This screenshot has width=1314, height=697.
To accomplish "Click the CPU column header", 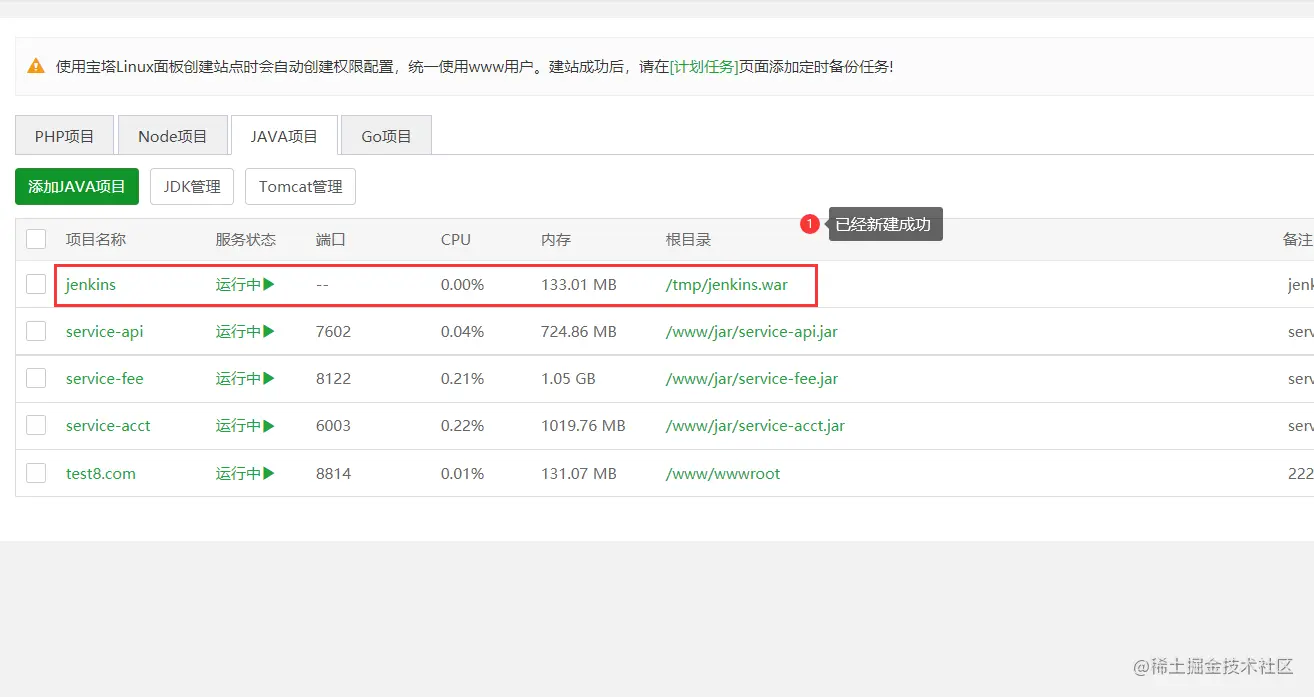I will pos(456,239).
